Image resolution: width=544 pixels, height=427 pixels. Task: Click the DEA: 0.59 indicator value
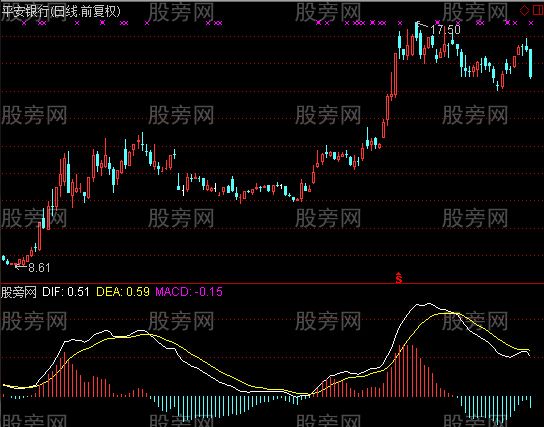coord(123,291)
